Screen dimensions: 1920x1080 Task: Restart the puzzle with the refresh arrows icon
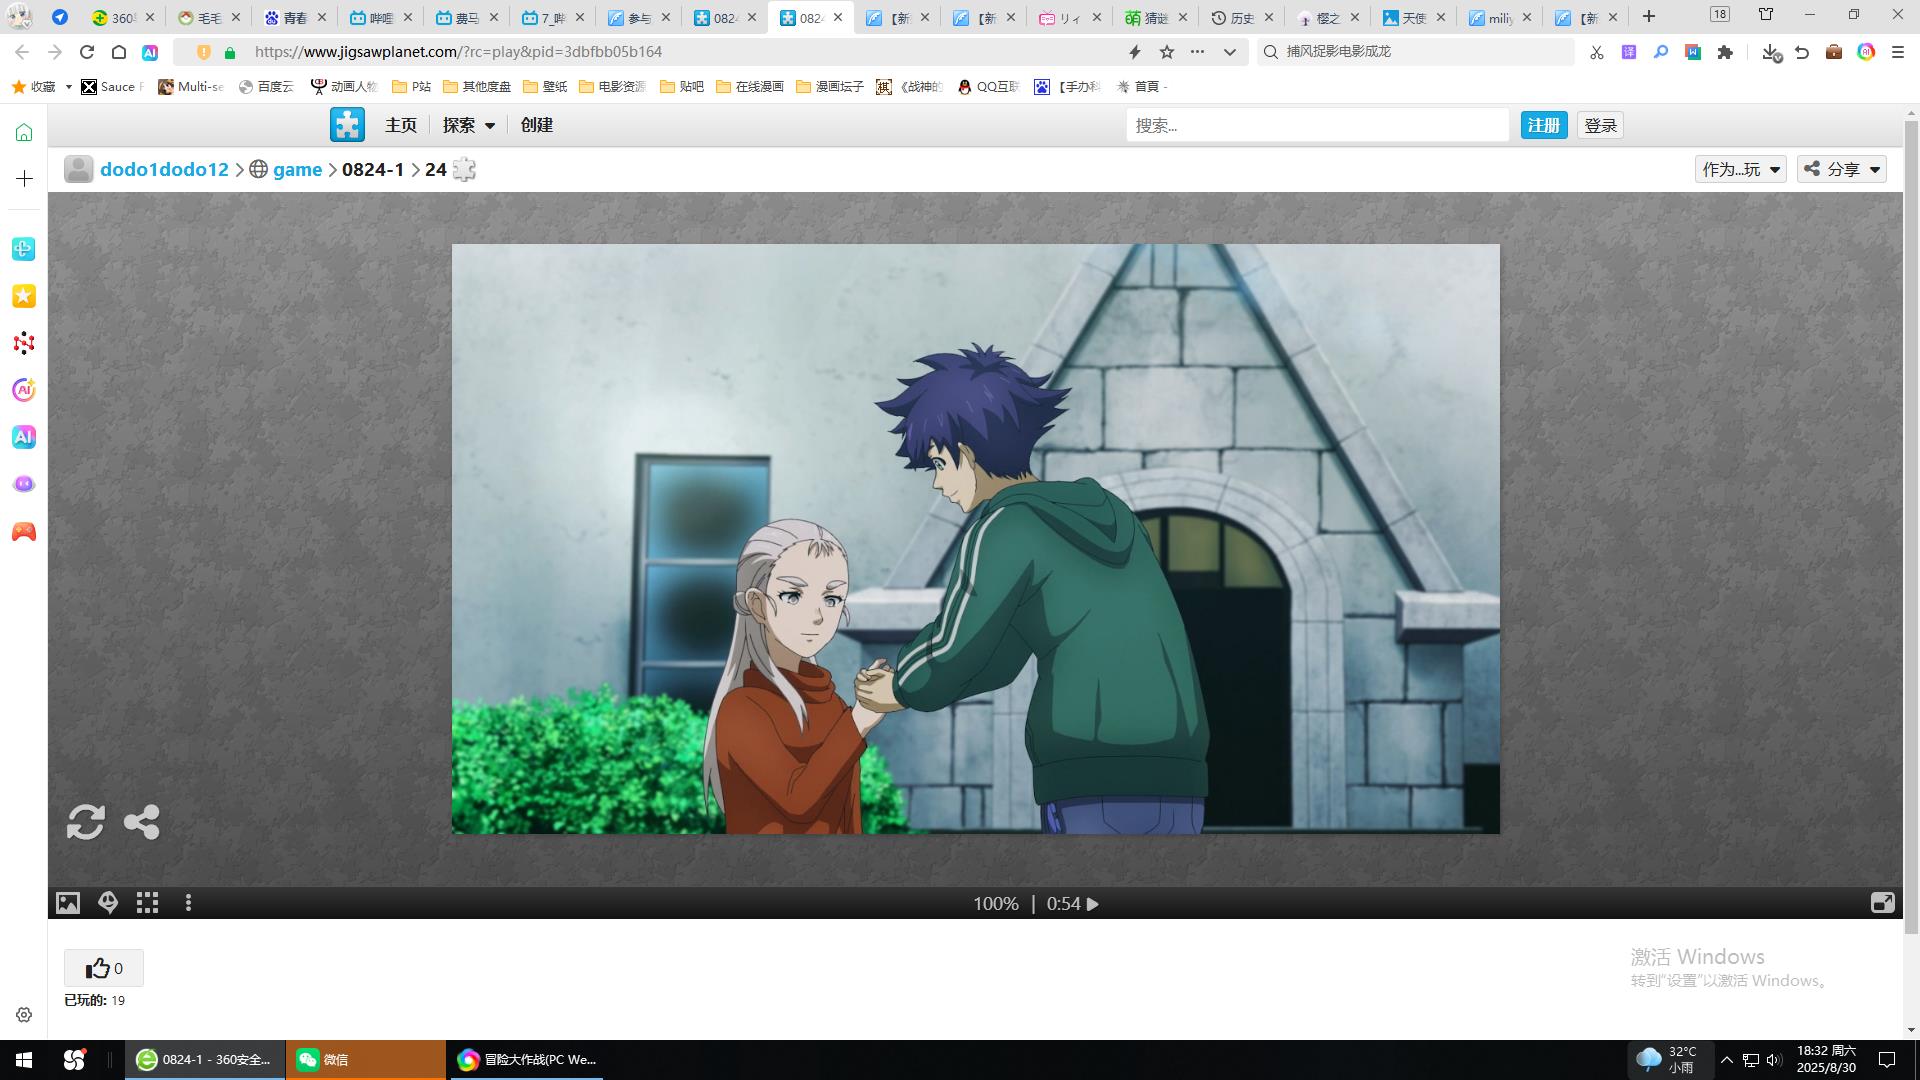point(86,822)
